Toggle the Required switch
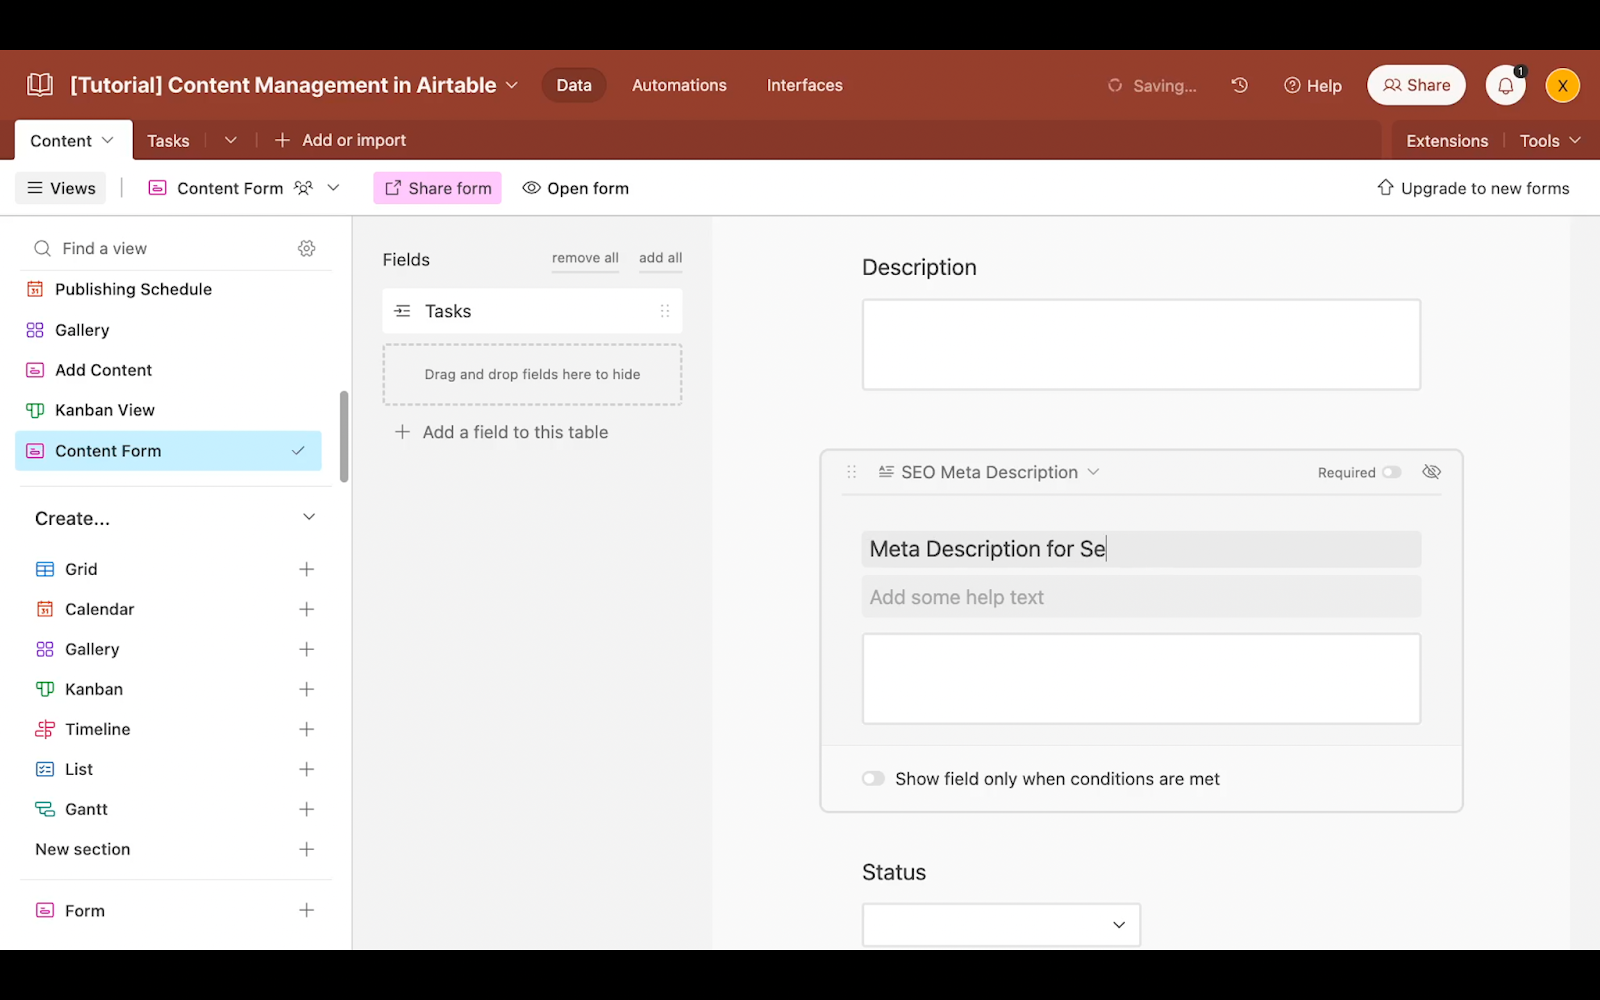This screenshot has height=1000, width=1600. [x=1392, y=472]
